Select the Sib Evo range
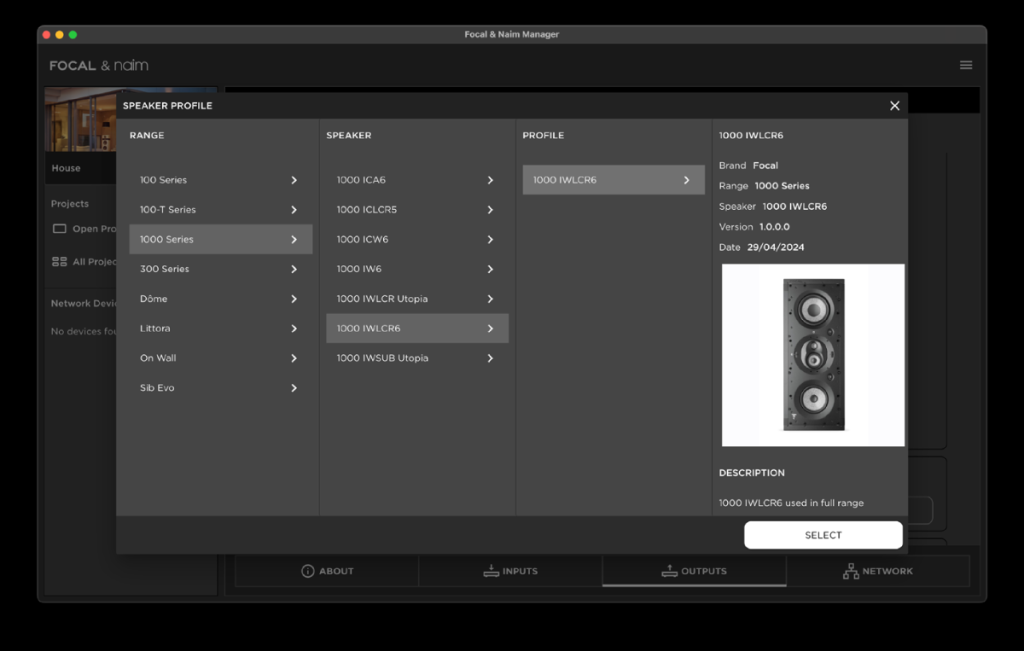Viewport: 1024px width, 651px height. 221,388
